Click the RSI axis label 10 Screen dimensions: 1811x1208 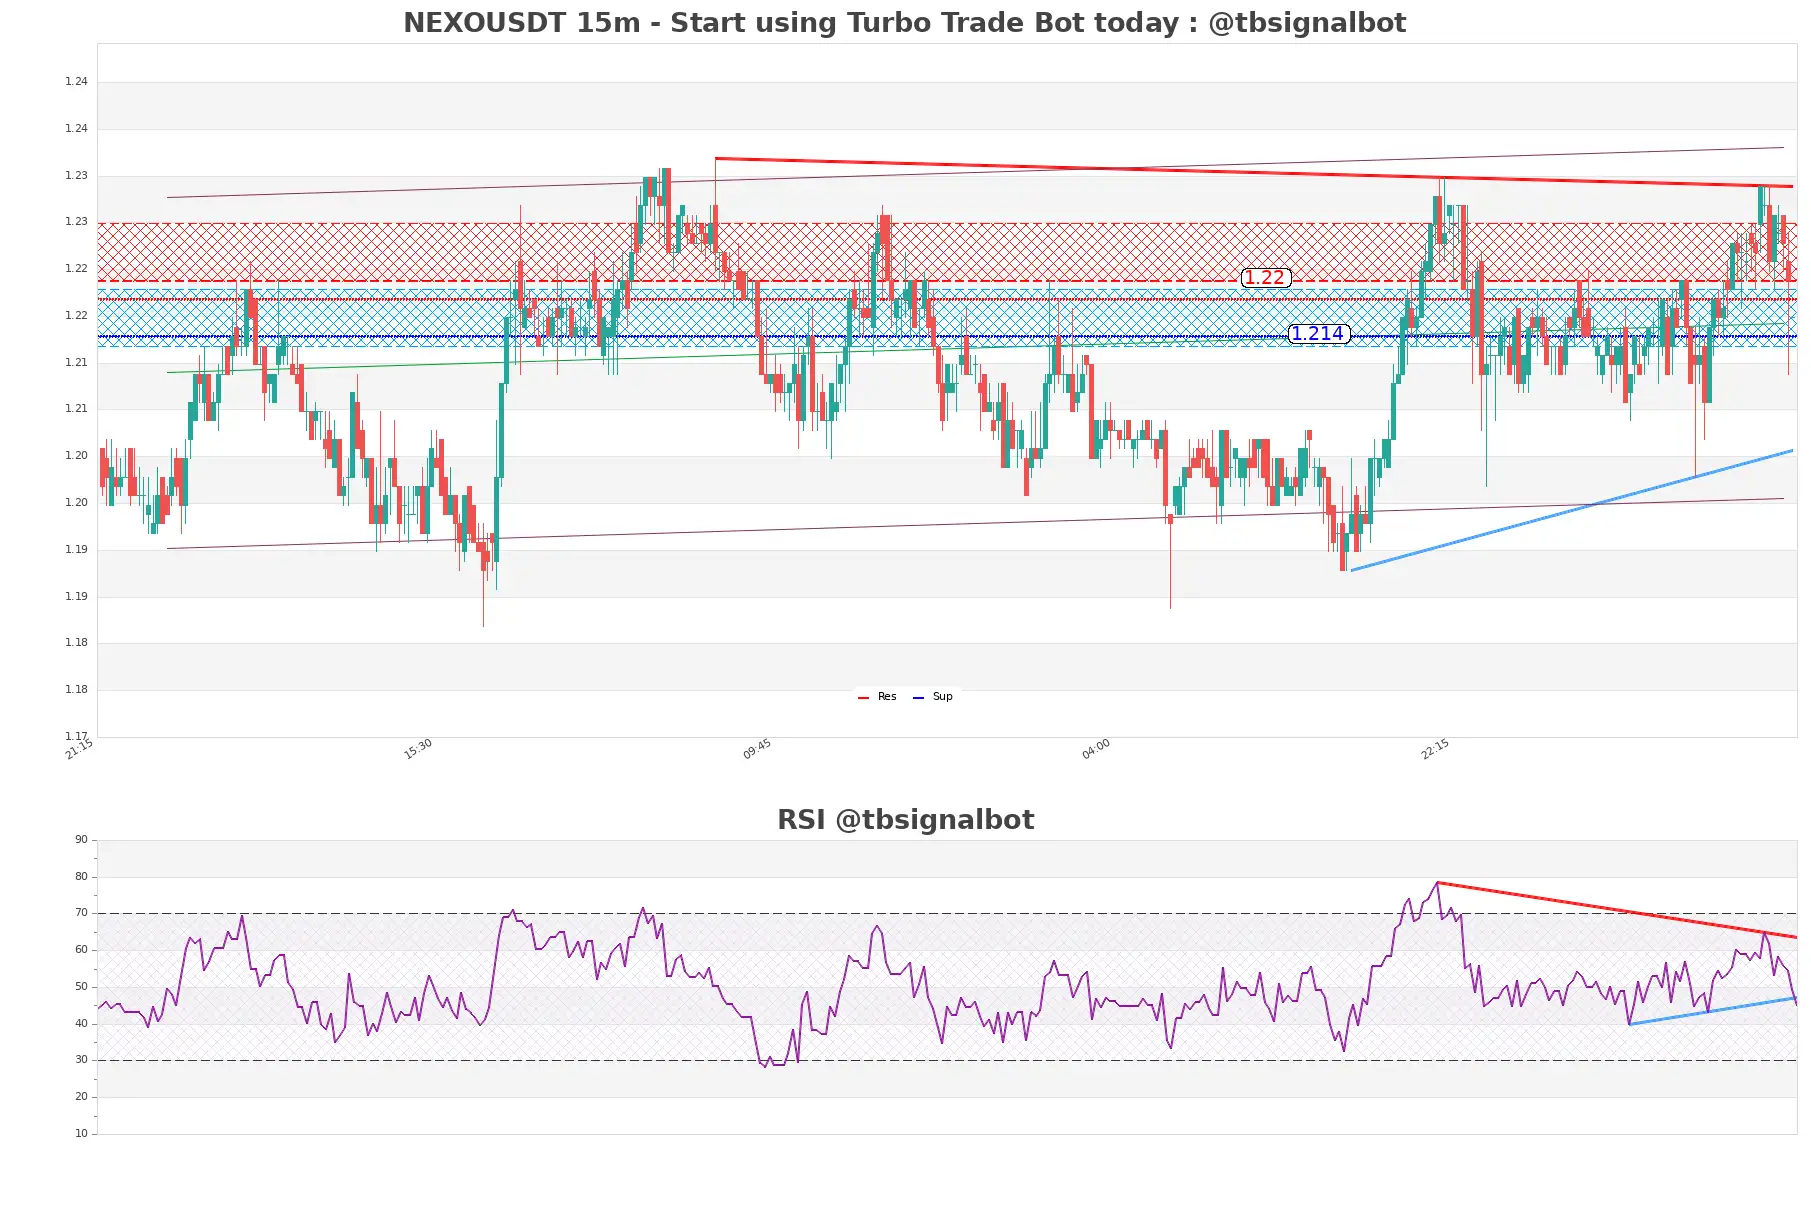click(x=81, y=1134)
